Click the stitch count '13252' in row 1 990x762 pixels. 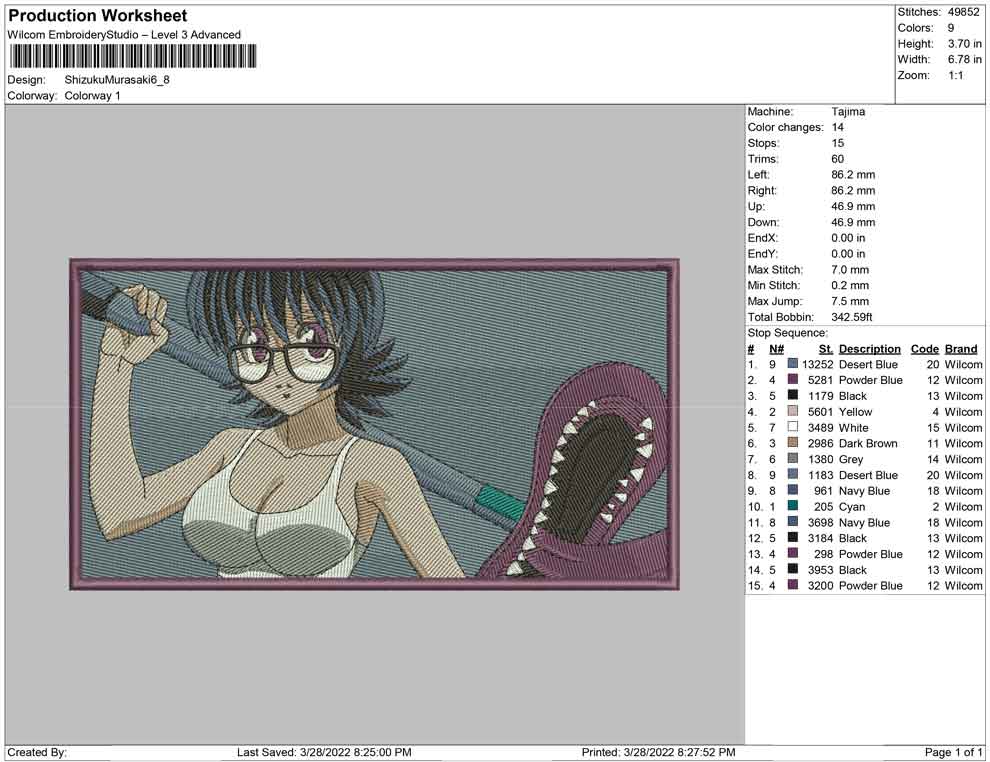click(818, 364)
